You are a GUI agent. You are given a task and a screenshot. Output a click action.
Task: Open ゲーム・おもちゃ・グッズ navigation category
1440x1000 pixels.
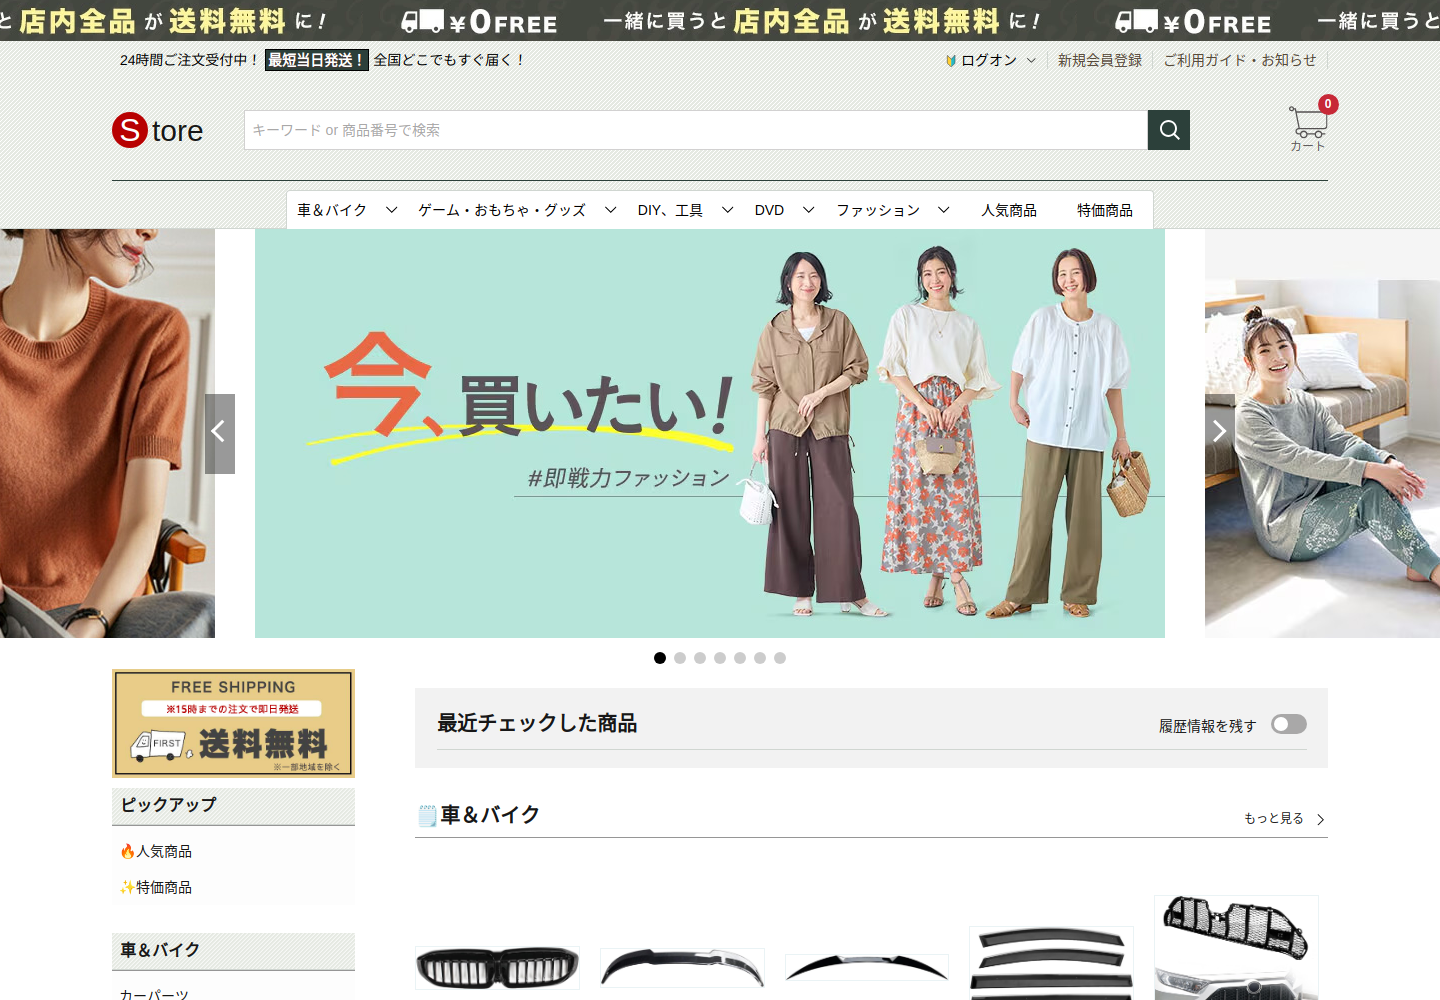click(x=502, y=210)
